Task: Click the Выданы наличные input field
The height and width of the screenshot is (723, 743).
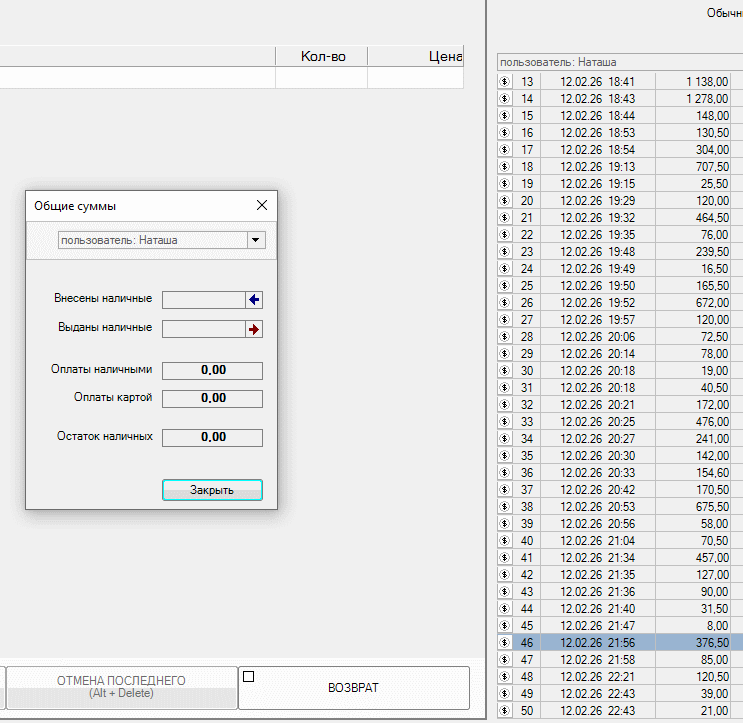Action: [x=203, y=329]
